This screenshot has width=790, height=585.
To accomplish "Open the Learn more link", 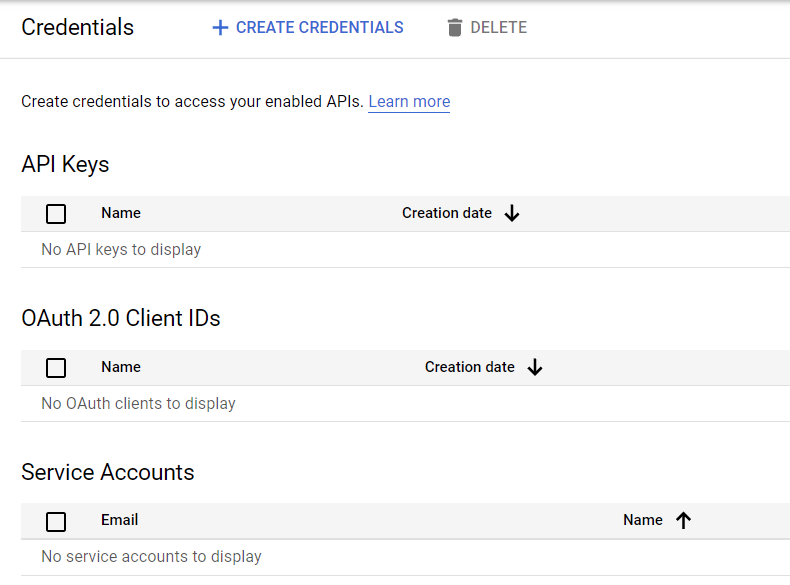I will click(409, 102).
